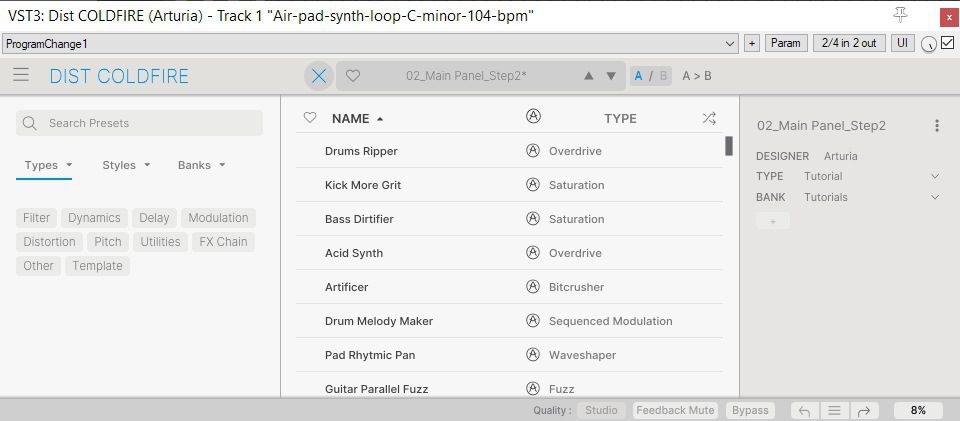Click the undo arrow in status bar
The image size is (960, 421).
[x=804, y=411]
